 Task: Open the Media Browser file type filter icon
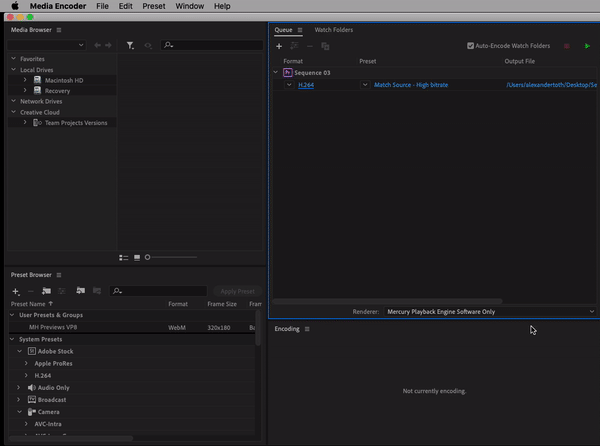130,46
